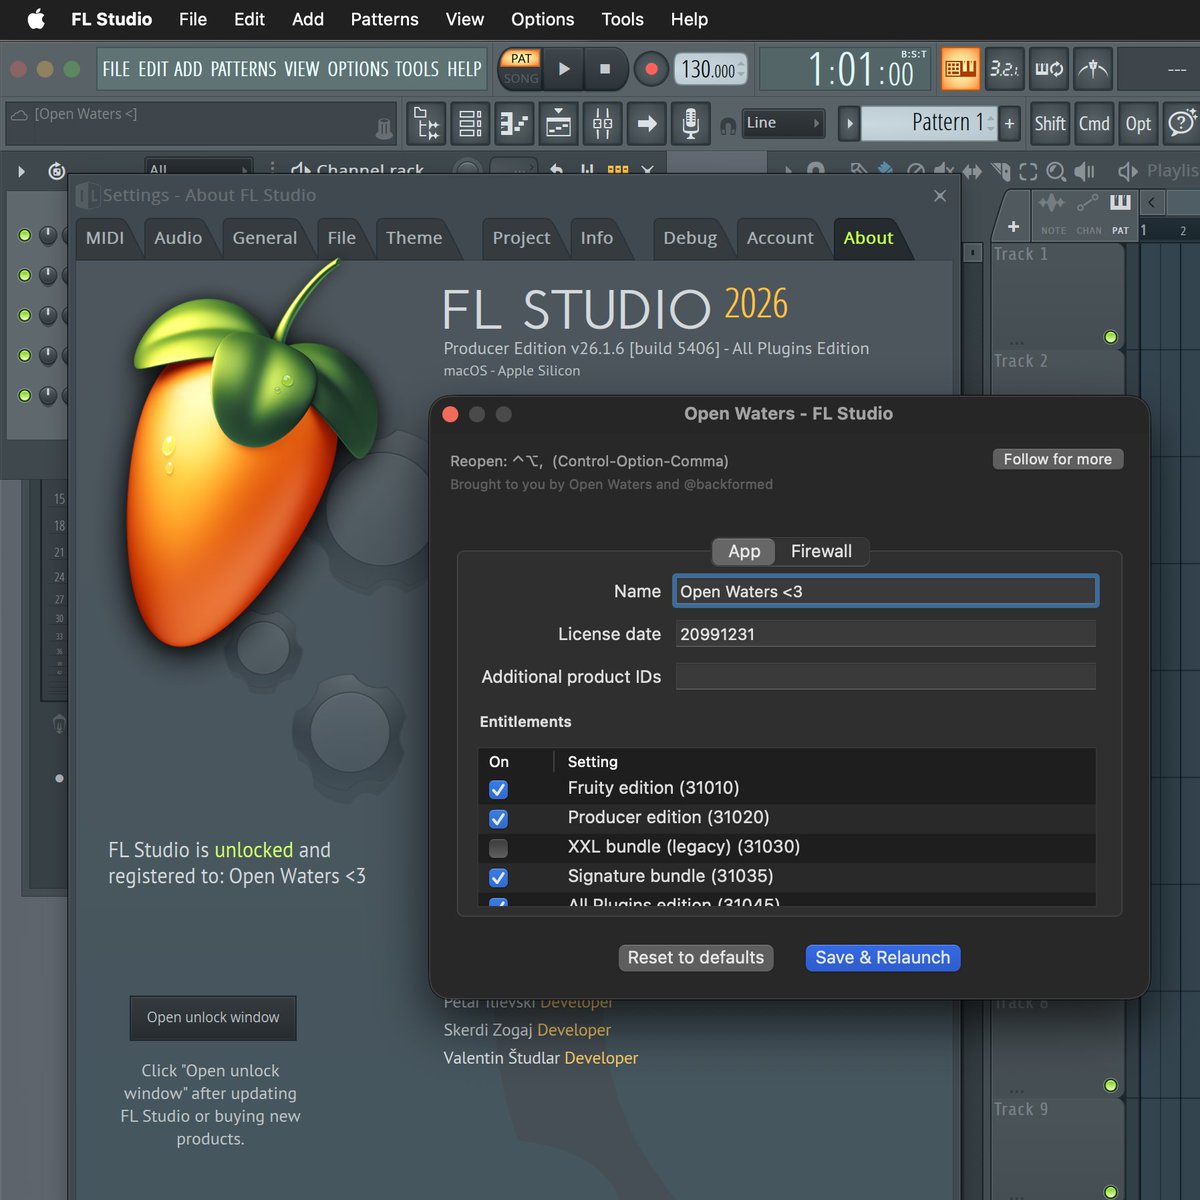Screen dimensions: 1200x1200
Task: Open the MIDI settings tab
Action: pos(105,238)
